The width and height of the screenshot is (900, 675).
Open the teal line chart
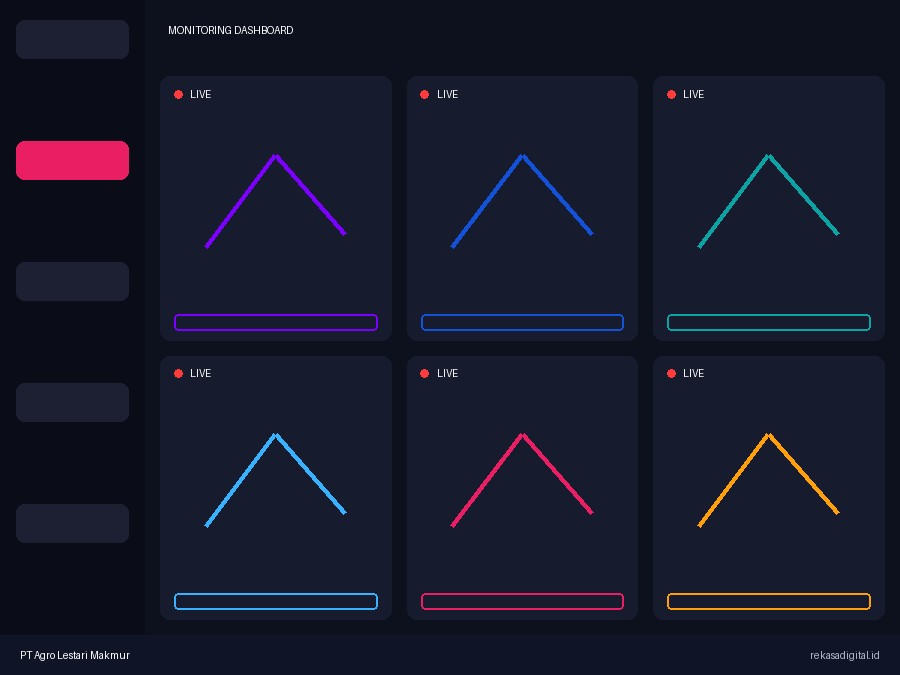(x=769, y=201)
